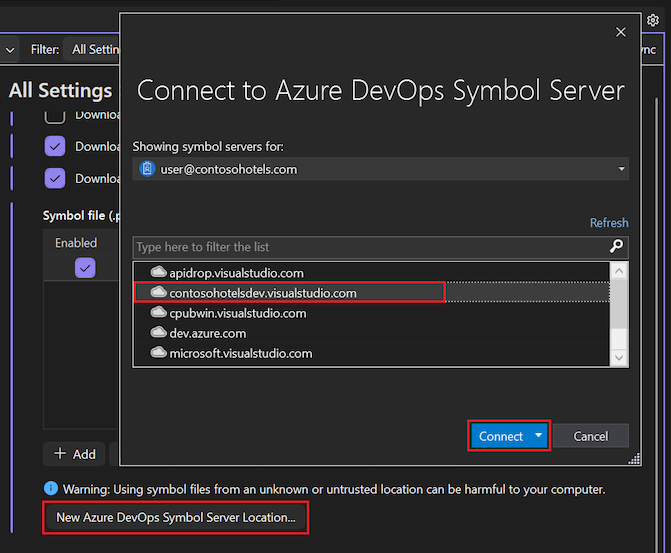Screen dimensions: 671x553
Task: Click the search magnifier in filter box
Action: (616, 246)
